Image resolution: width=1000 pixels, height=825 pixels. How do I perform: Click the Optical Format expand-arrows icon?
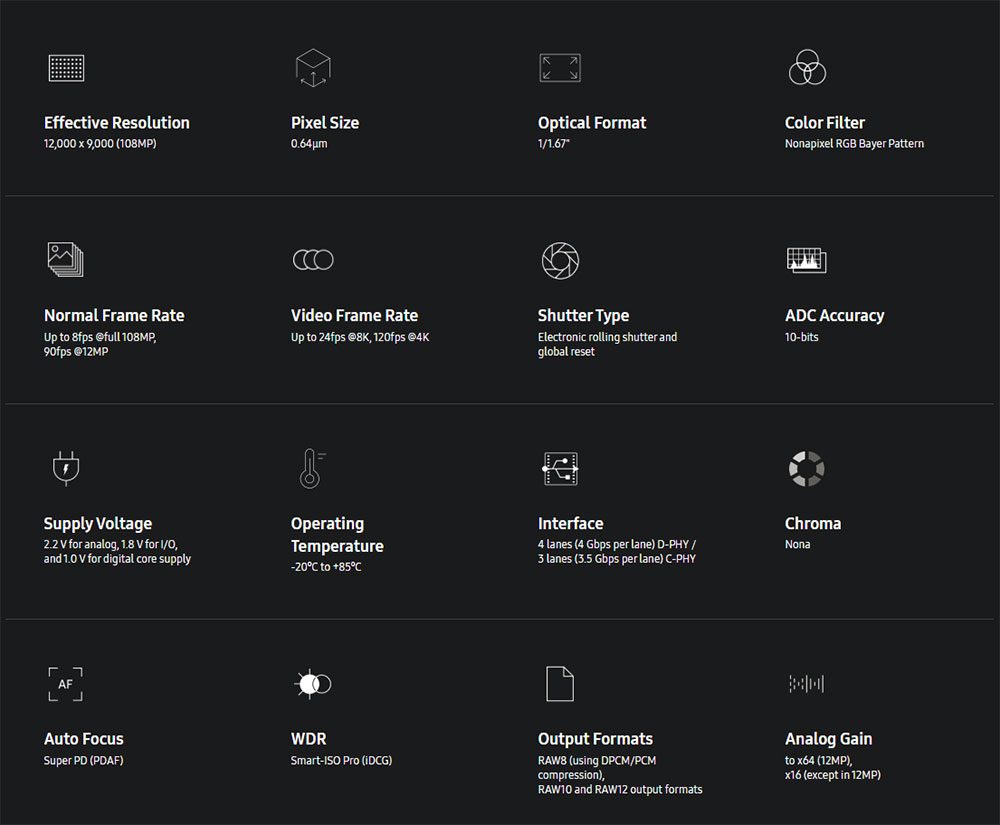pos(559,68)
